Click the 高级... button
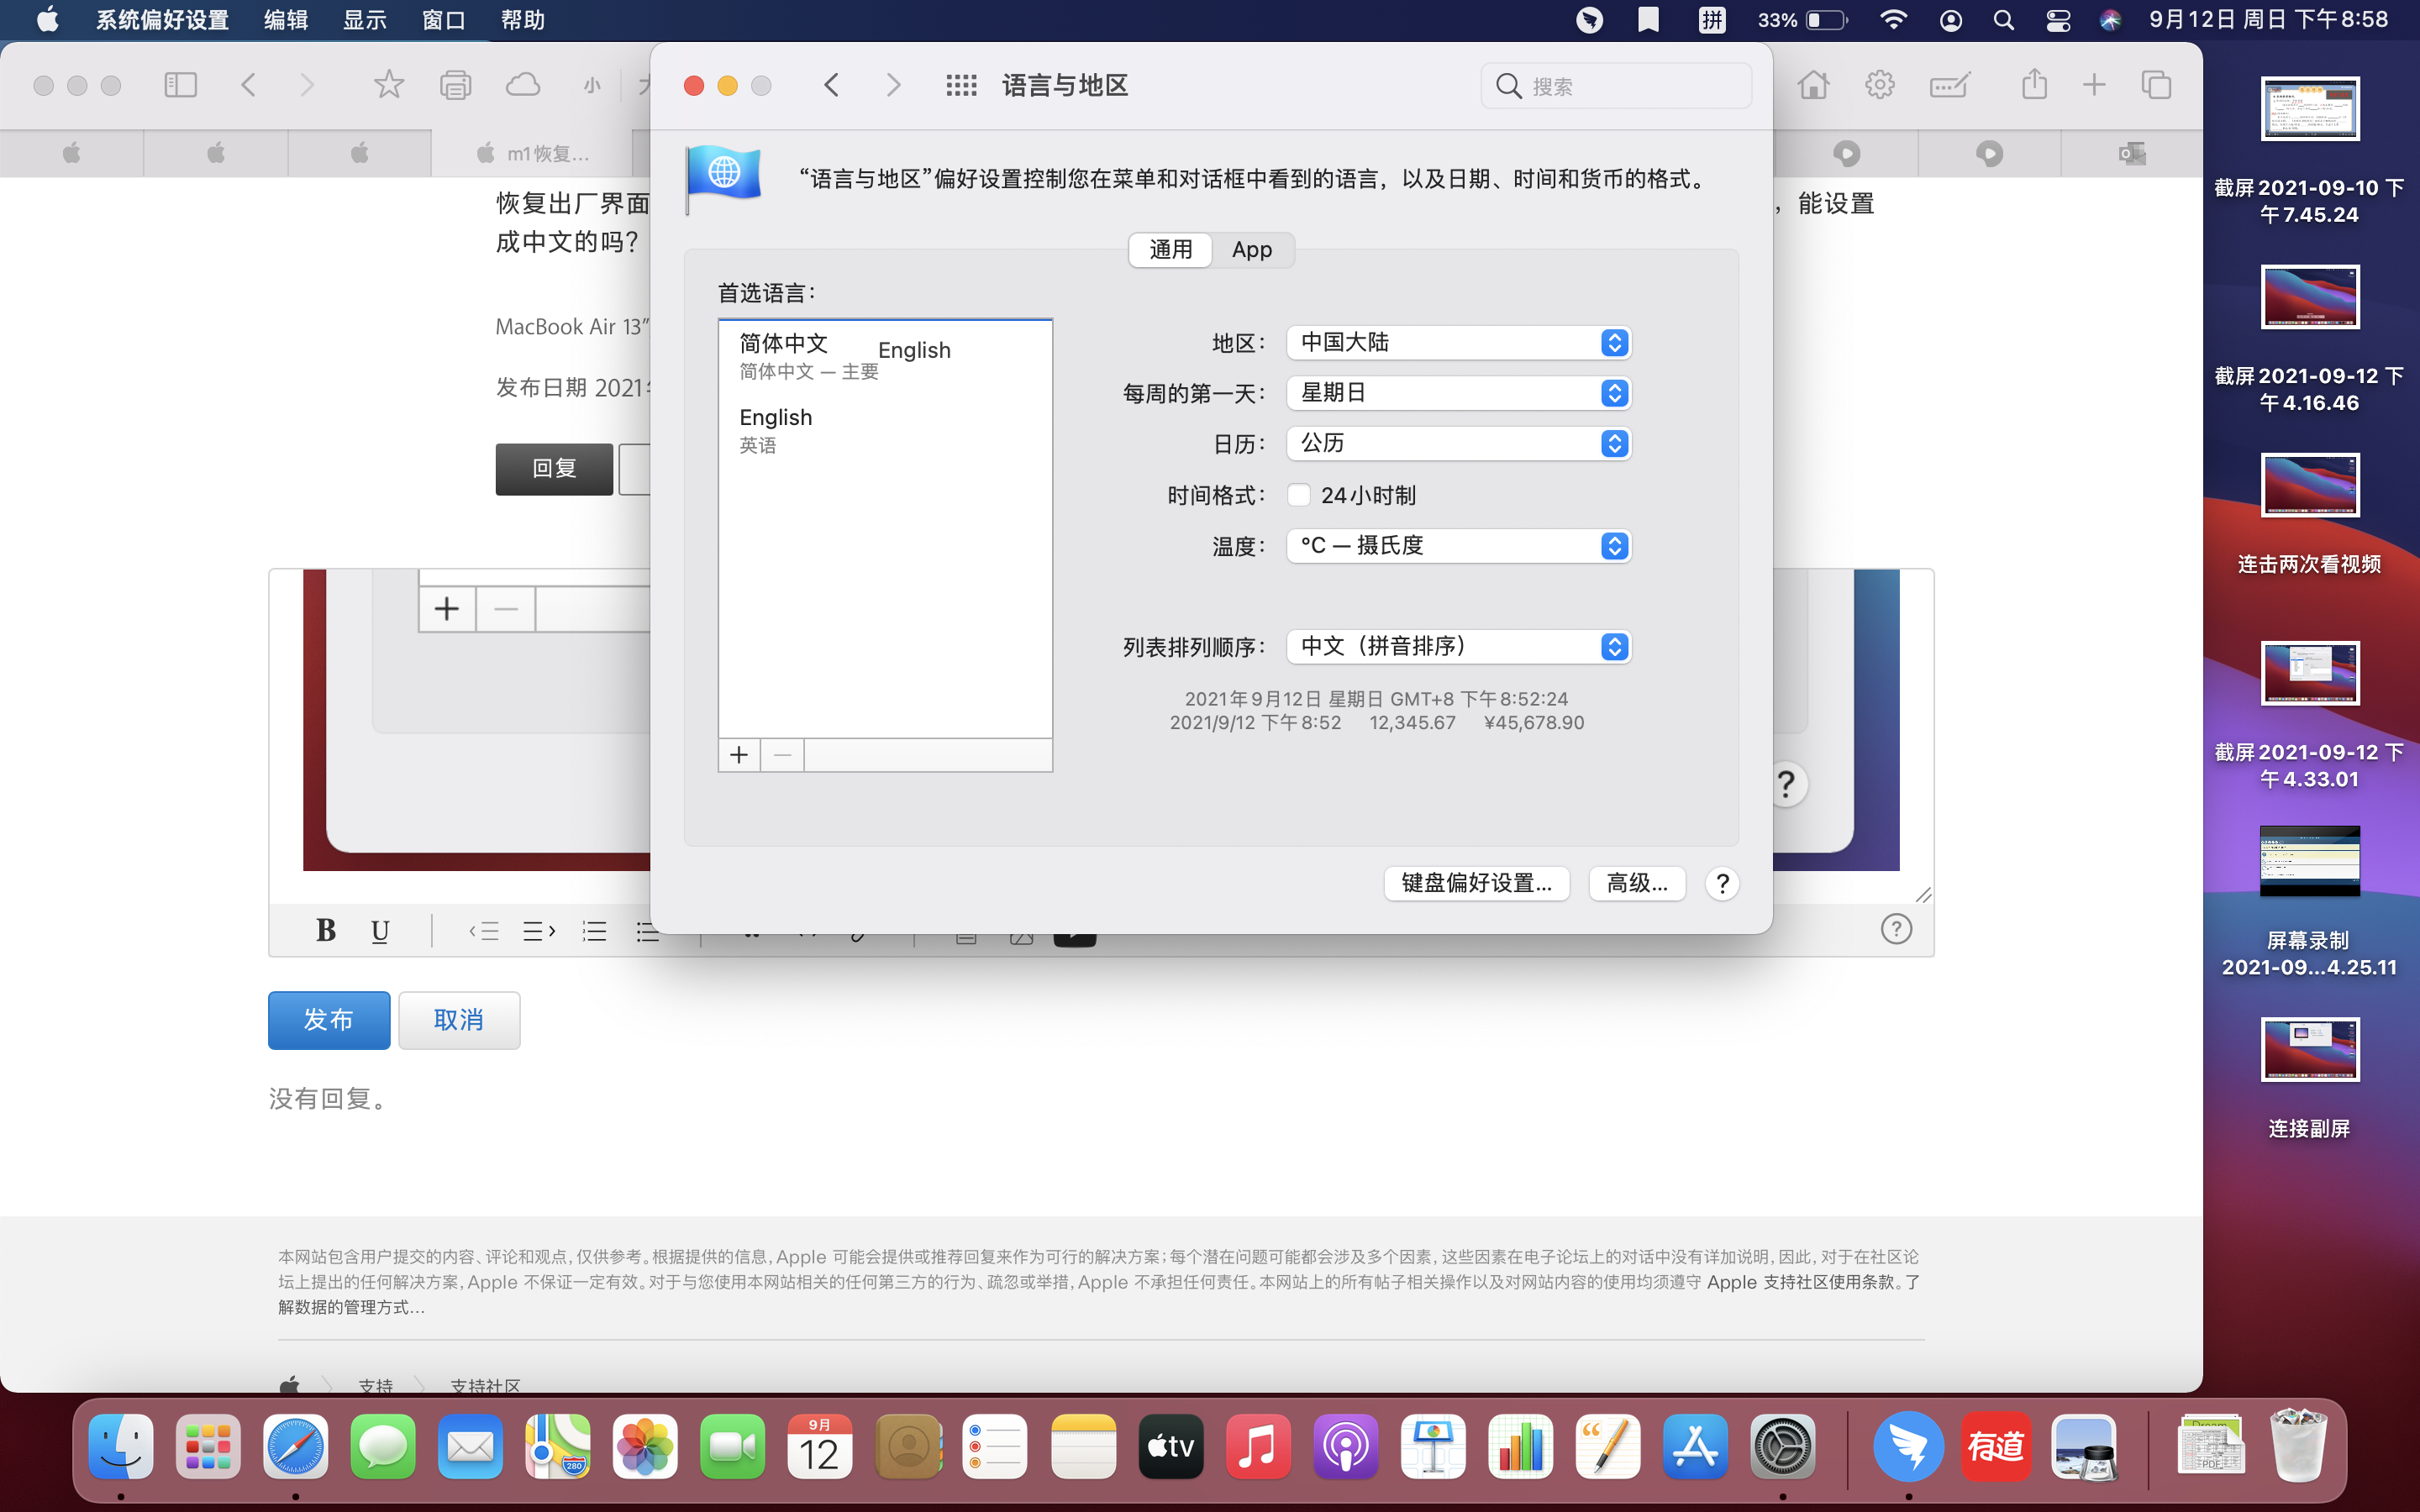2420x1512 pixels. click(x=1636, y=884)
